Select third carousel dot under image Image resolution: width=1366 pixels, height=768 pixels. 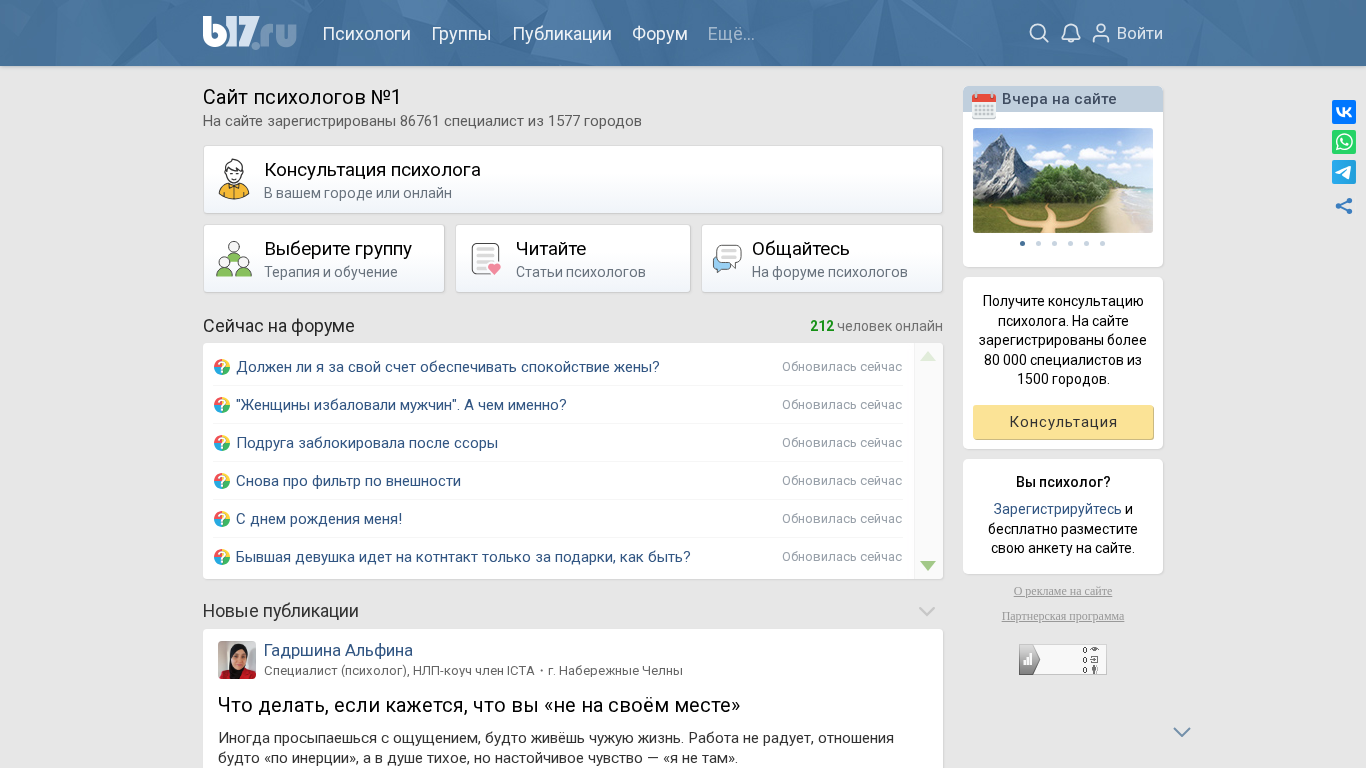1054,243
